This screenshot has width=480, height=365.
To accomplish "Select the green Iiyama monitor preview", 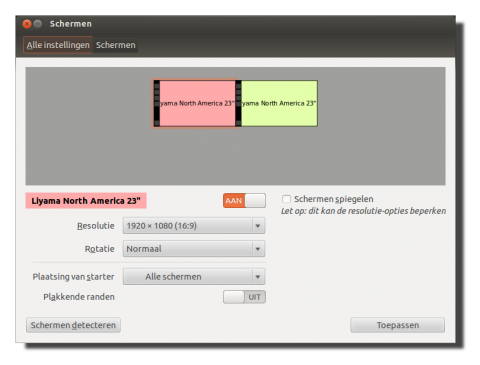I will pos(276,103).
